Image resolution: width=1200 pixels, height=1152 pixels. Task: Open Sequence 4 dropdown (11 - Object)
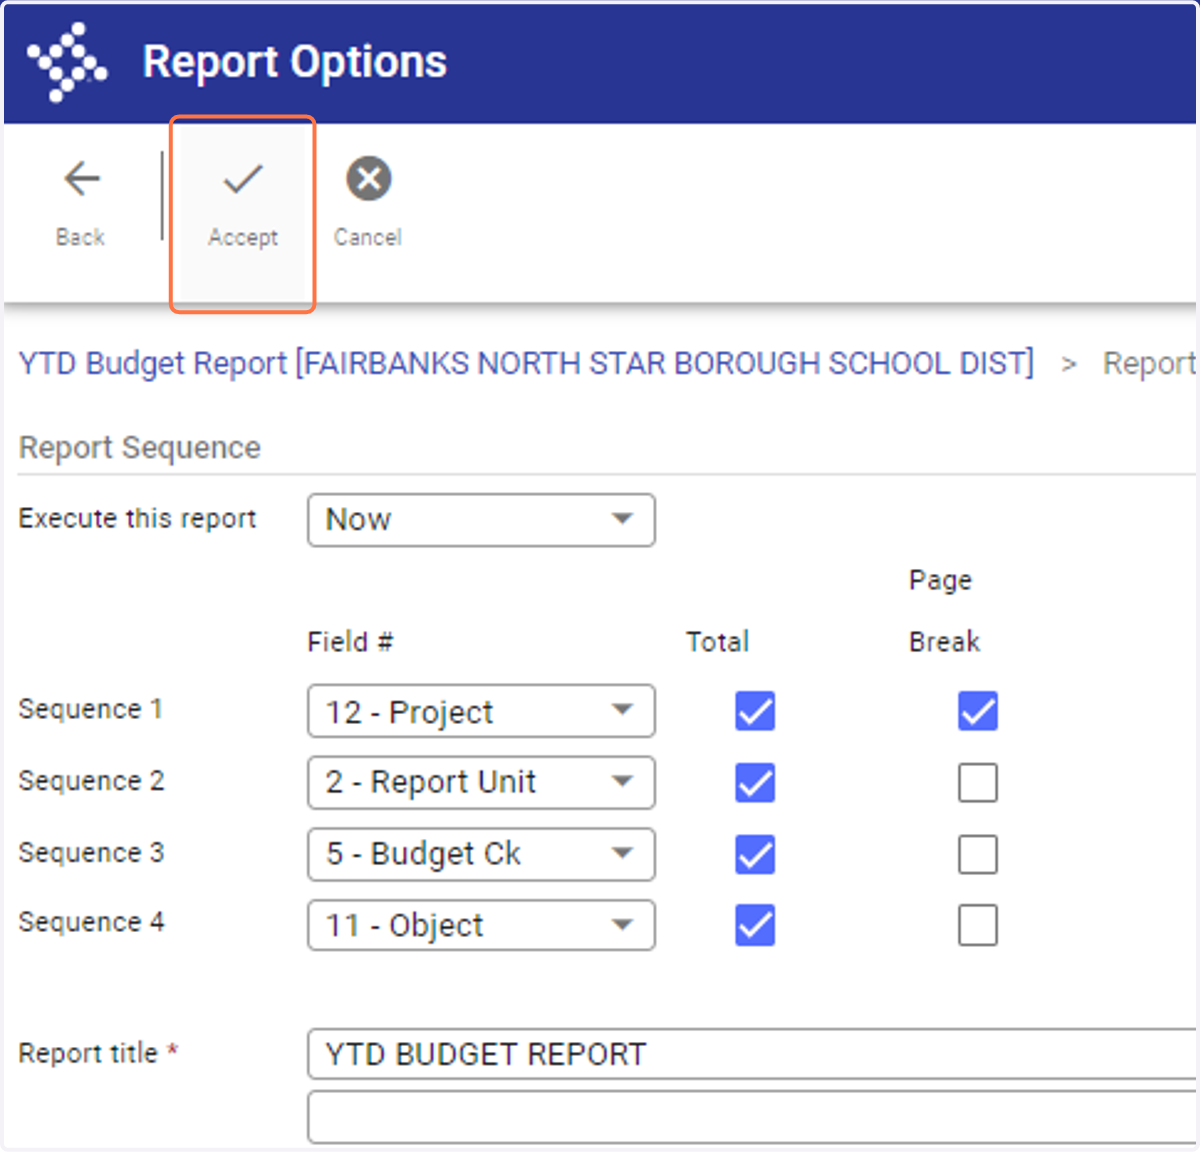tap(481, 926)
